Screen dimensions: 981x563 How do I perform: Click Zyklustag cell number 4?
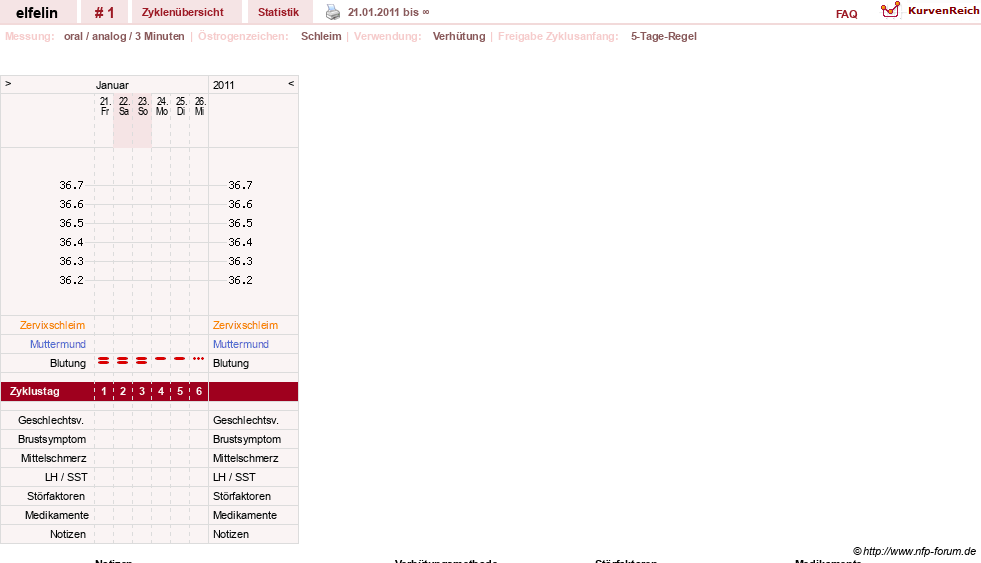point(161,392)
